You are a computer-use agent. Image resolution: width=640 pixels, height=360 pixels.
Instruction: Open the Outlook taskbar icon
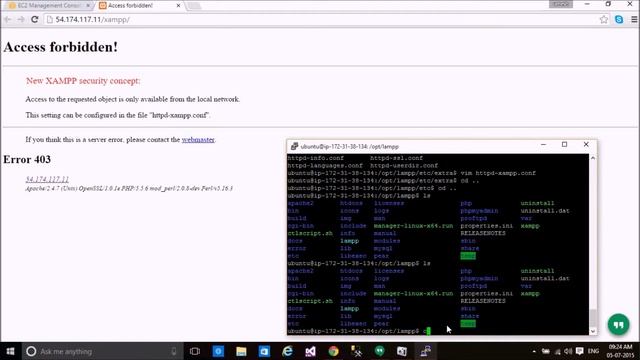[218, 351]
